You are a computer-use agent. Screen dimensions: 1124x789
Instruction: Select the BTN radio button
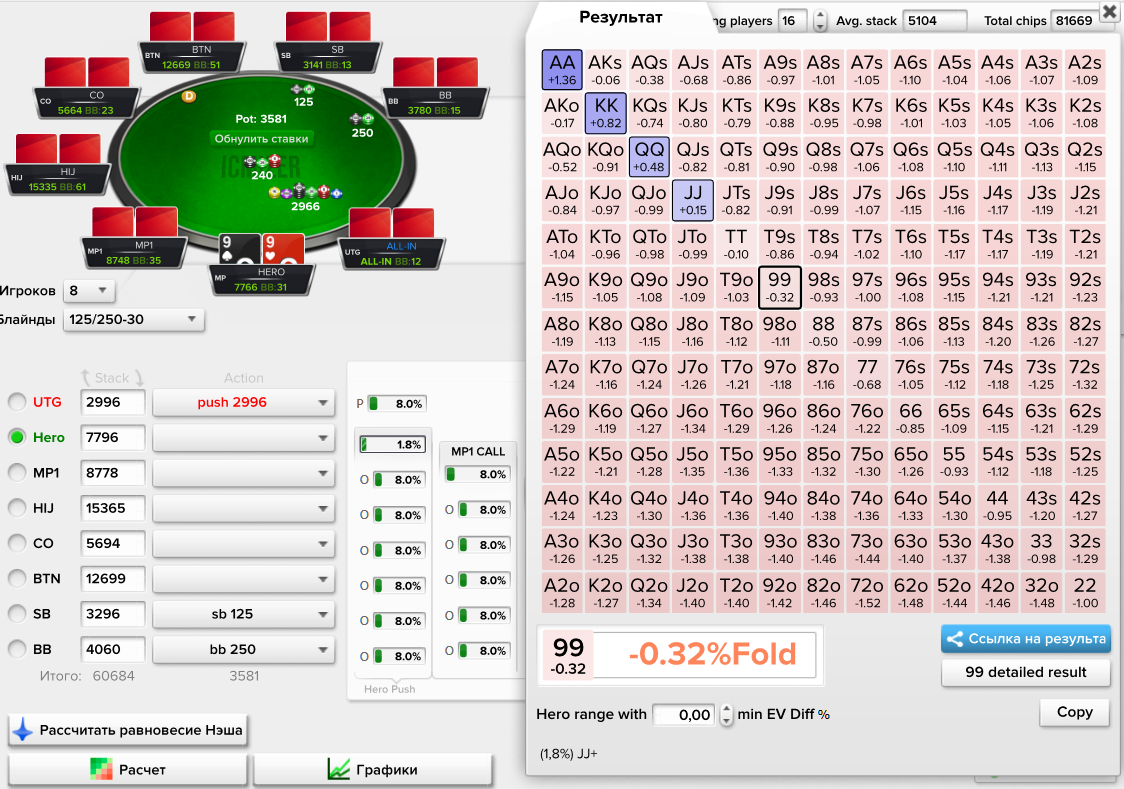(17, 578)
